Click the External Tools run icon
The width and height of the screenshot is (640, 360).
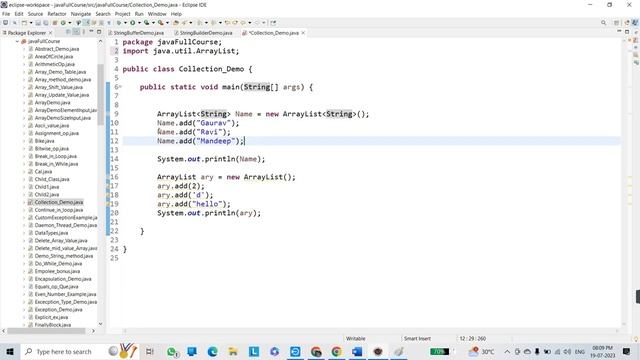coord(160,23)
